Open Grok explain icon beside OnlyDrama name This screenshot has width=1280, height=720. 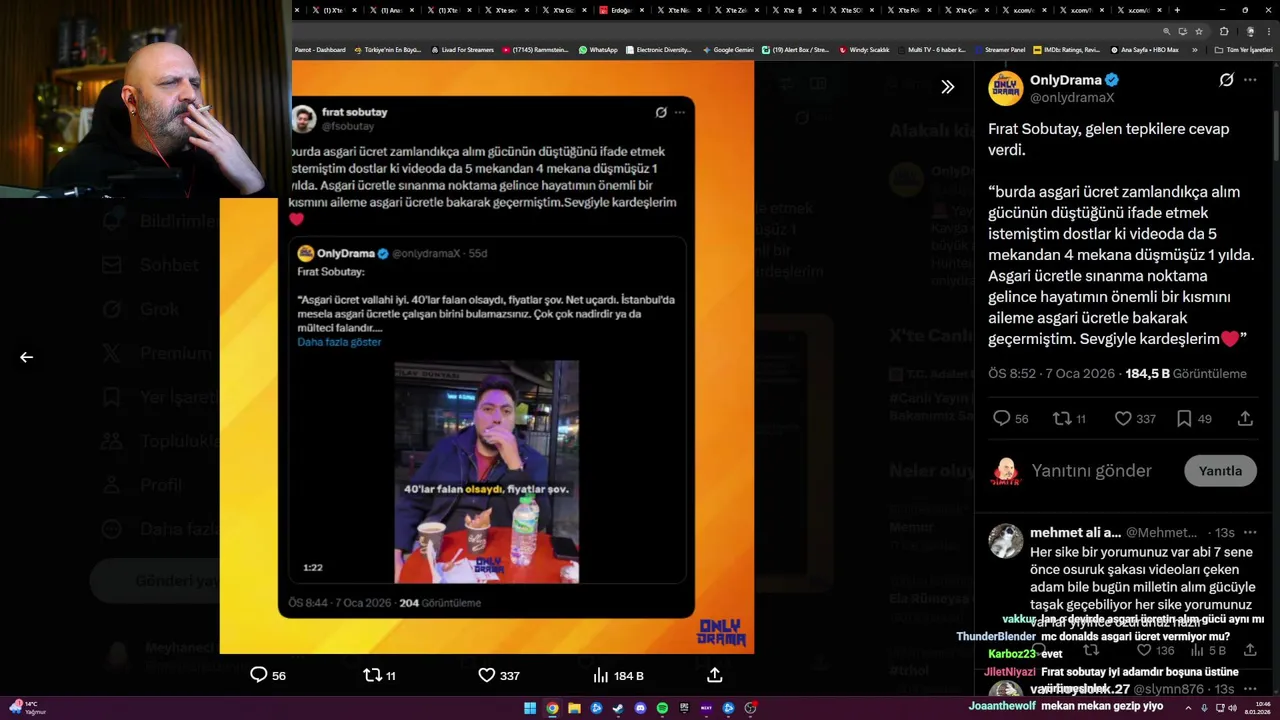1226,80
